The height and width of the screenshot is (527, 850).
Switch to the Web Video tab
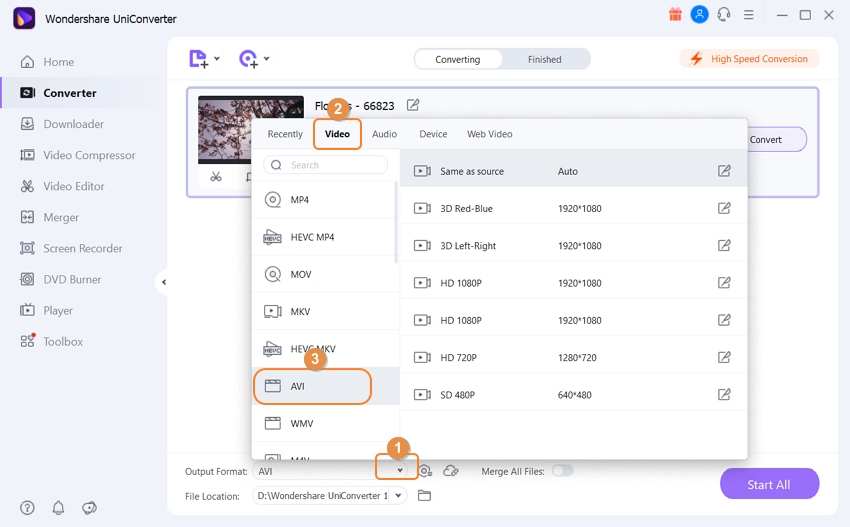(x=490, y=134)
